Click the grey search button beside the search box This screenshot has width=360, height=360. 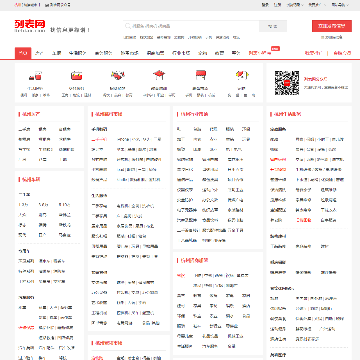tap(273, 26)
